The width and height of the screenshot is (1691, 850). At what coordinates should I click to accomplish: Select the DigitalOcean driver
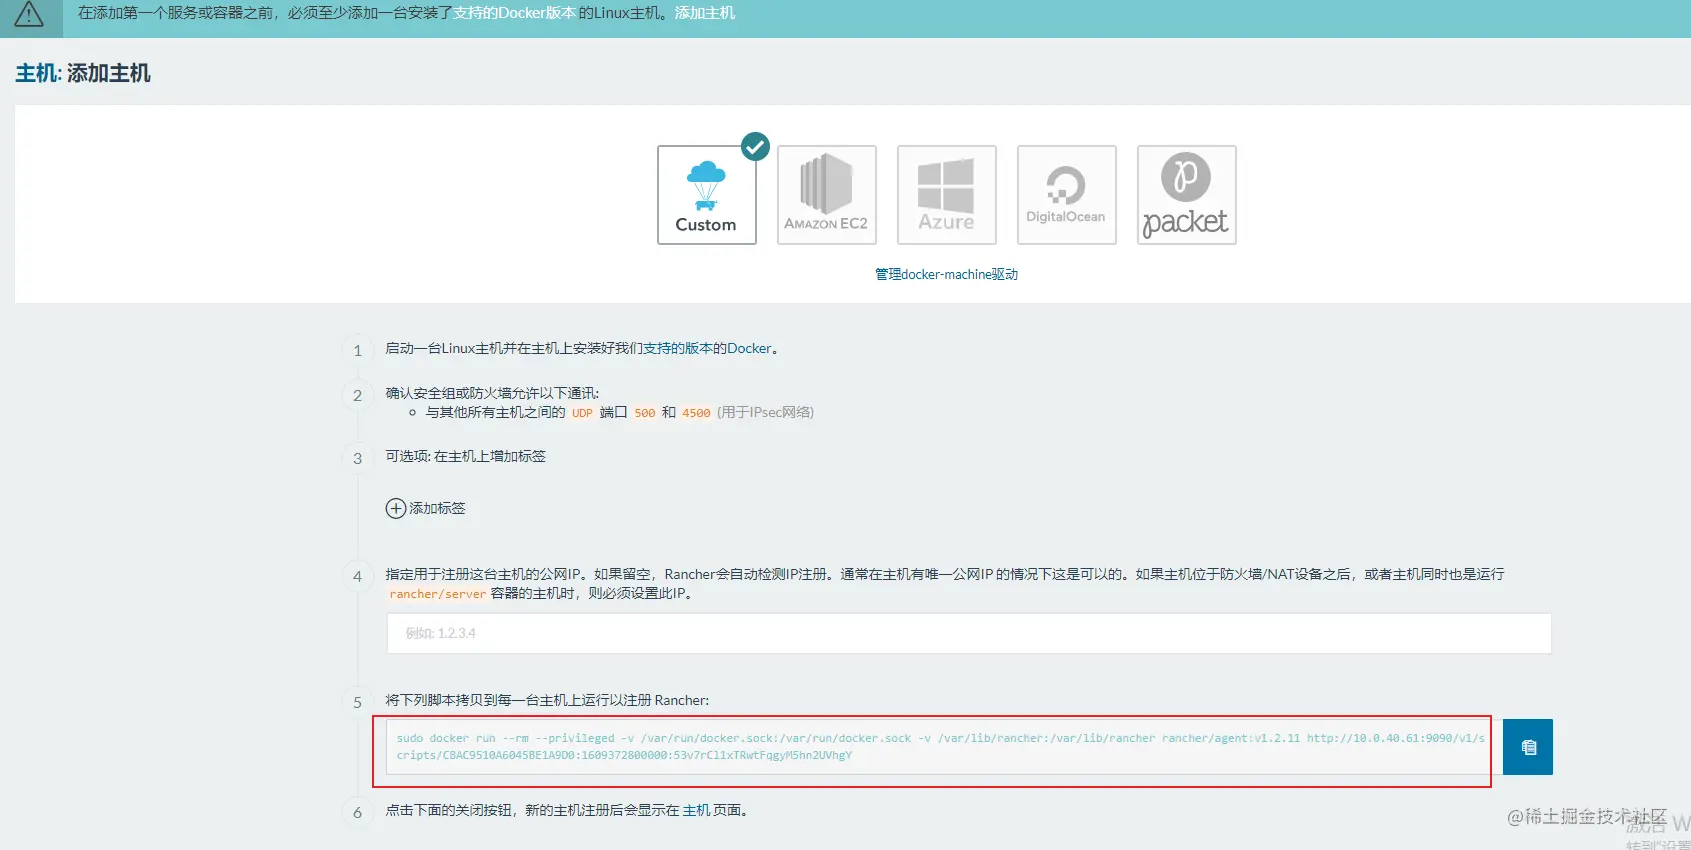pyautogui.click(x=1067, y=195)
